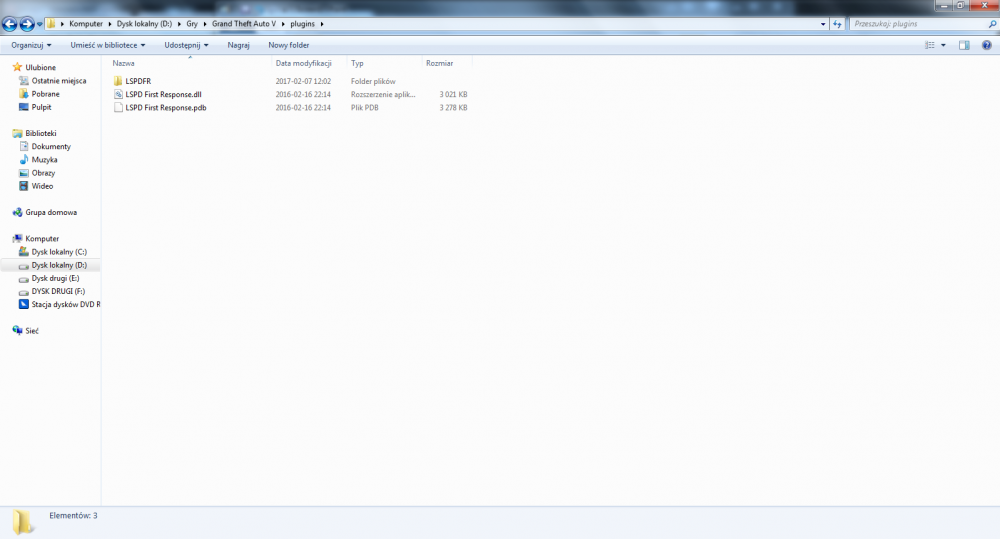
Task: Click Nagraj in the toolbar
Action: point(239,45)
